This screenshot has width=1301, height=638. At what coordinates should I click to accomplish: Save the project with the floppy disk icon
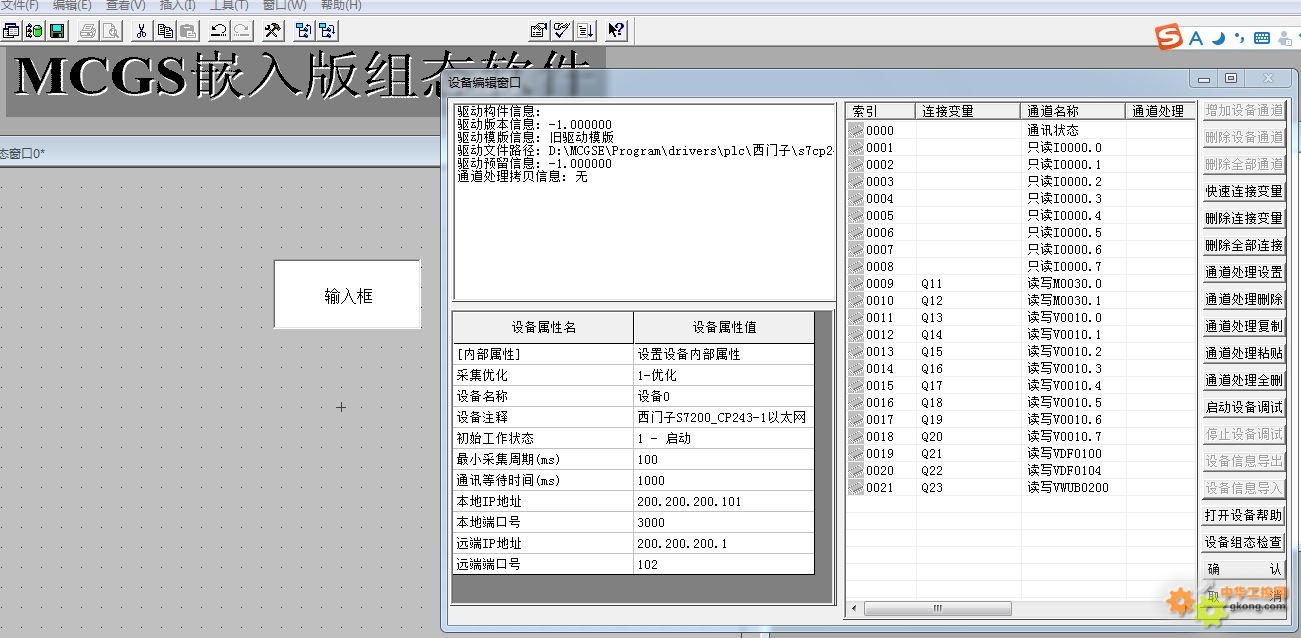tap(56, 30)
